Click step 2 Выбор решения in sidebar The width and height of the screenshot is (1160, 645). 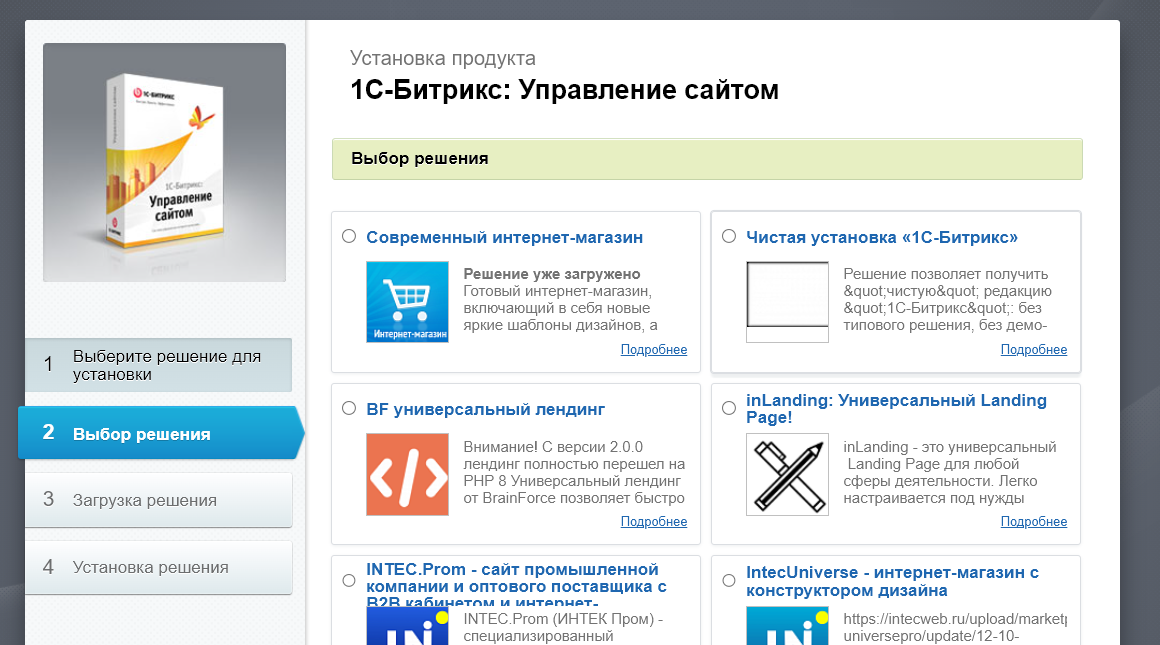(160, 433)
